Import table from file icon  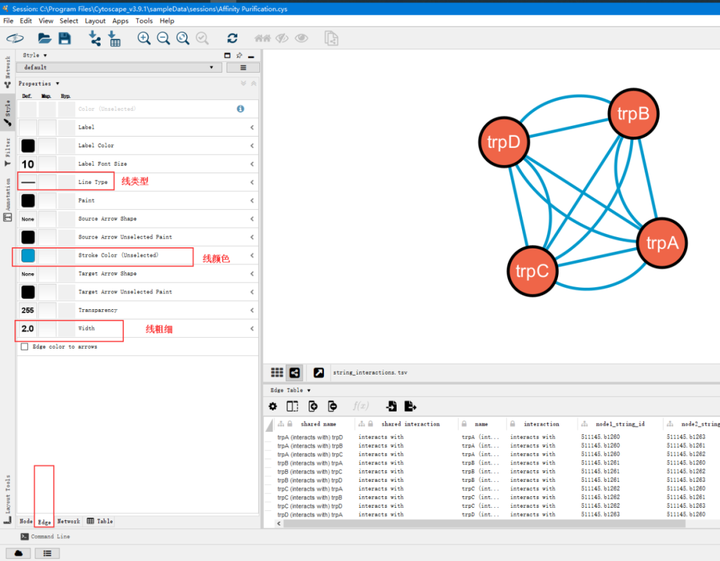tap(114, 38)
